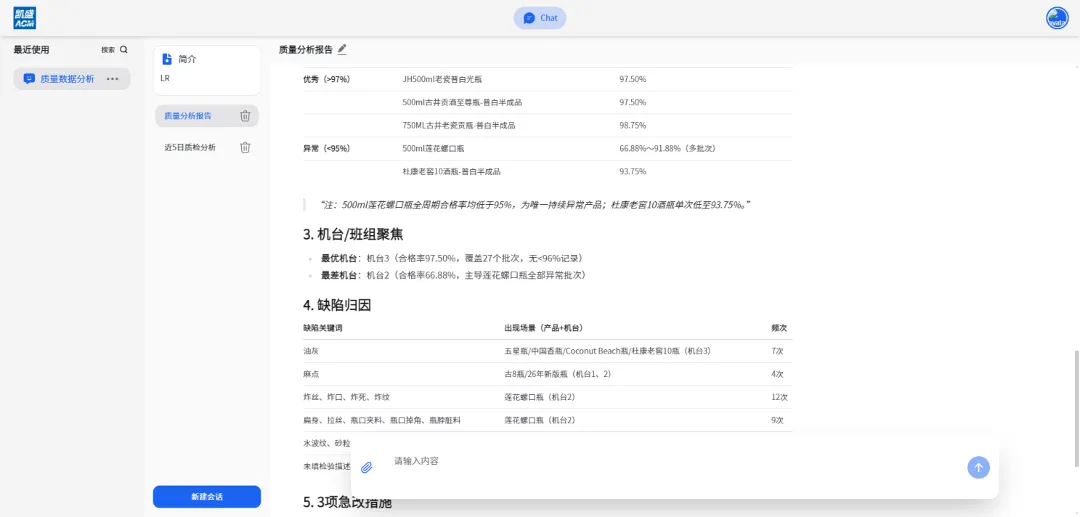Click the 4. 缺陷归因 heading
Viewport: 1080px width, 517px height.
[338, 305]
